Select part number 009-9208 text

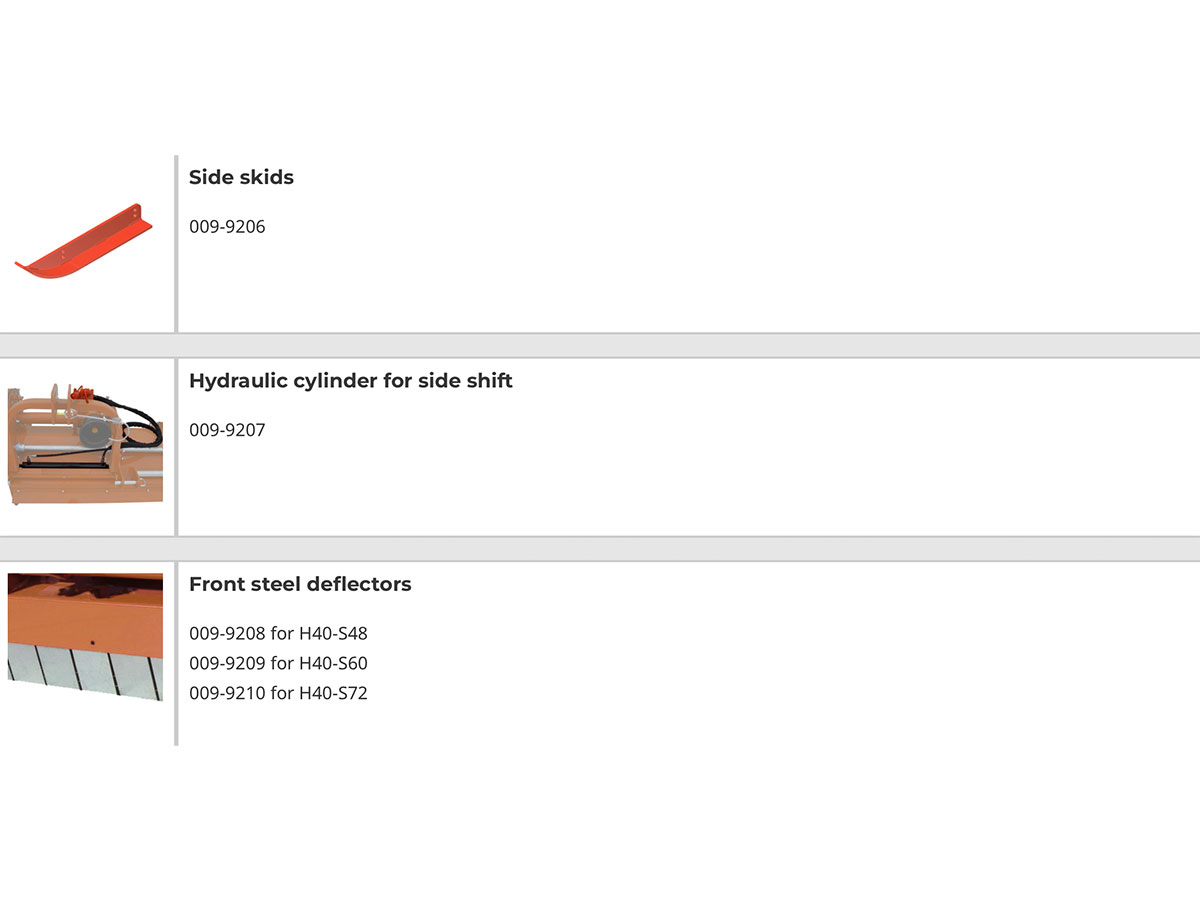pyautogui.click(x=227, y=634)
